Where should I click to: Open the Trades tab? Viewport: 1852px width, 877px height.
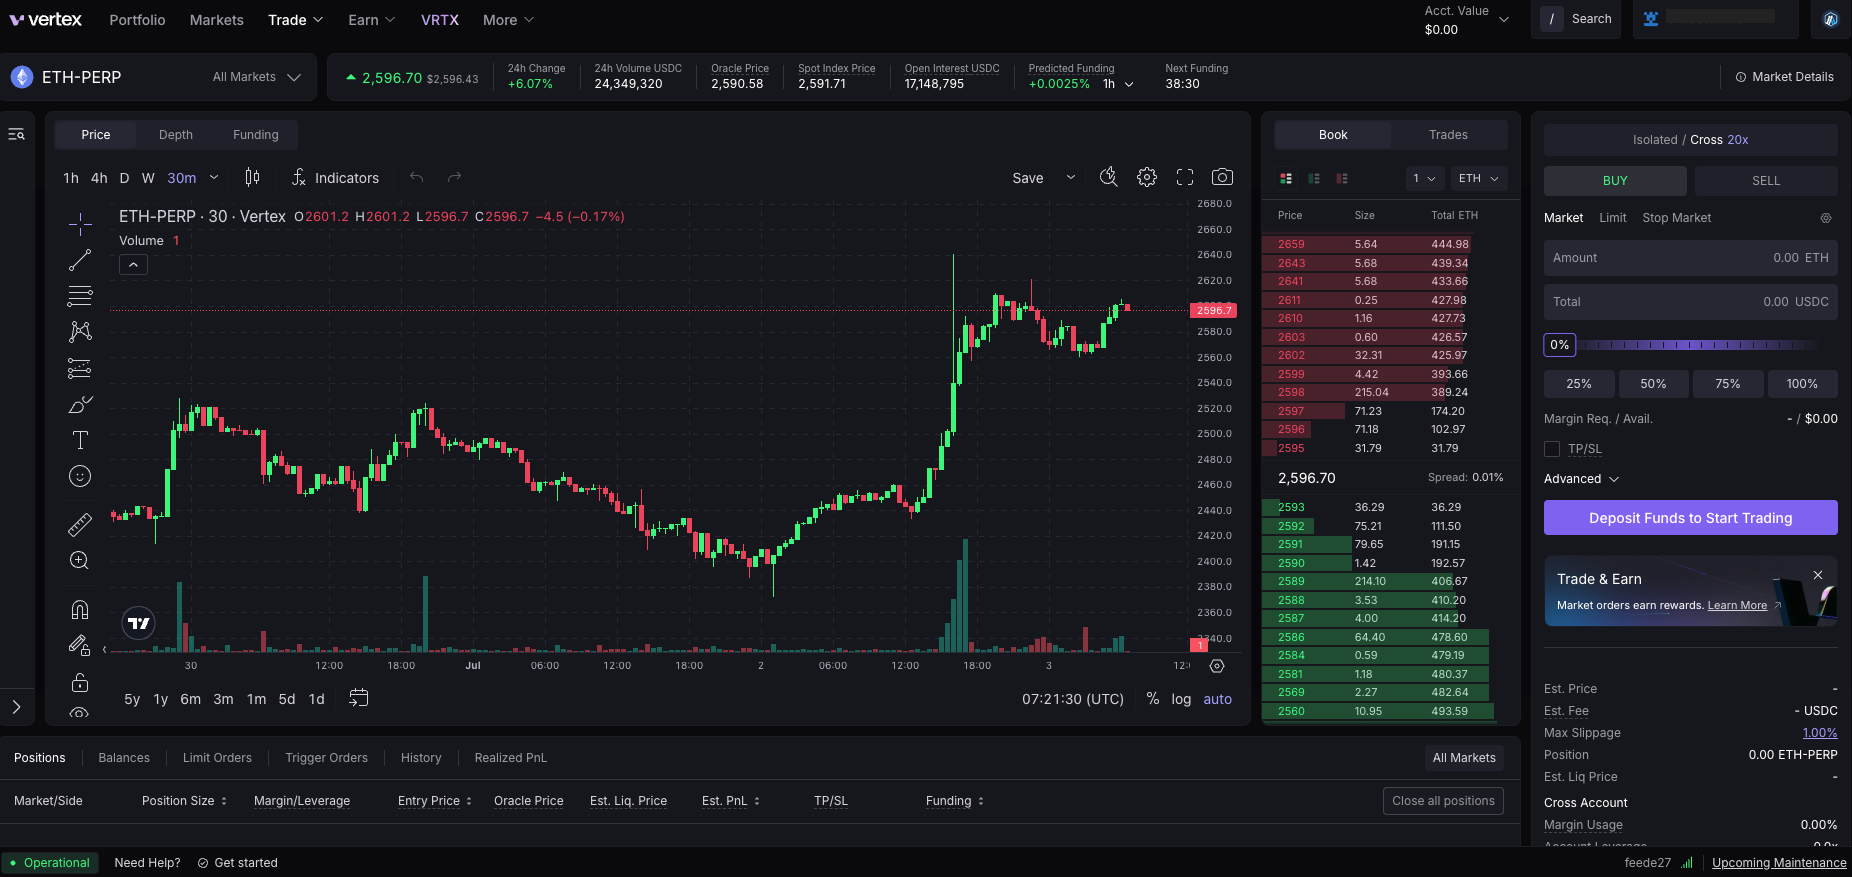pos(1448,135)
